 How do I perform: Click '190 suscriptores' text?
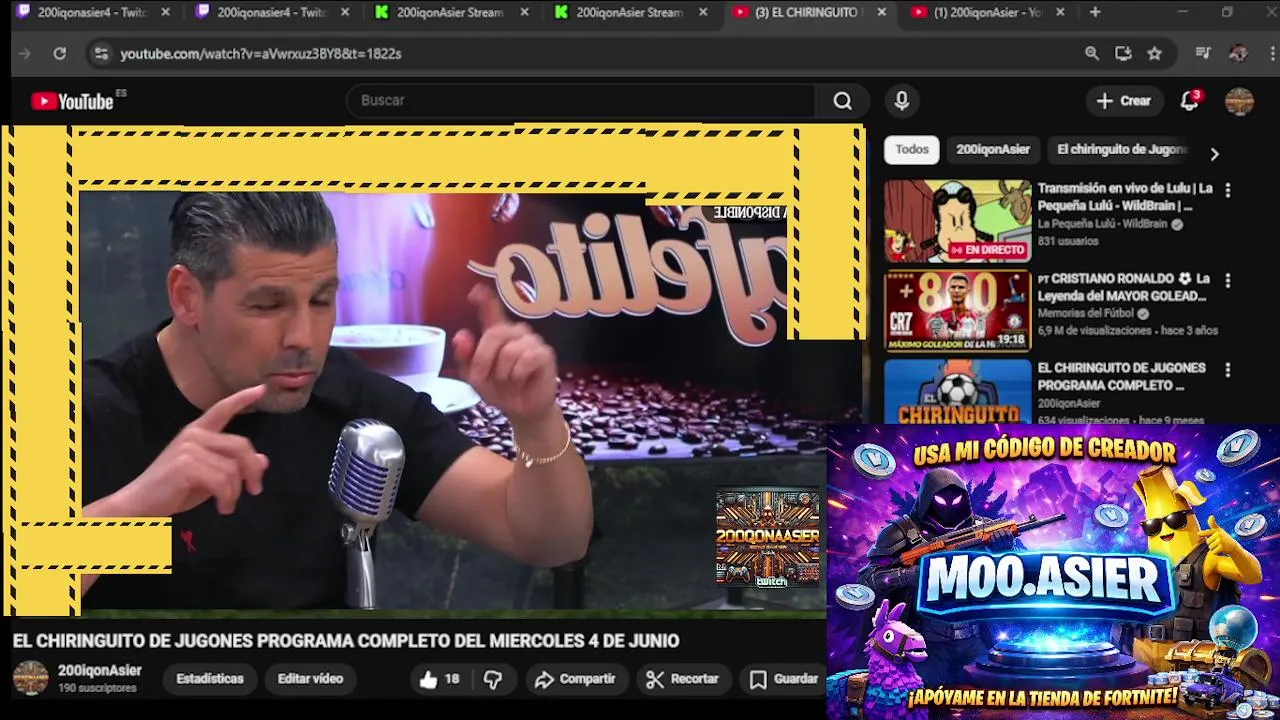pos(97,689)
